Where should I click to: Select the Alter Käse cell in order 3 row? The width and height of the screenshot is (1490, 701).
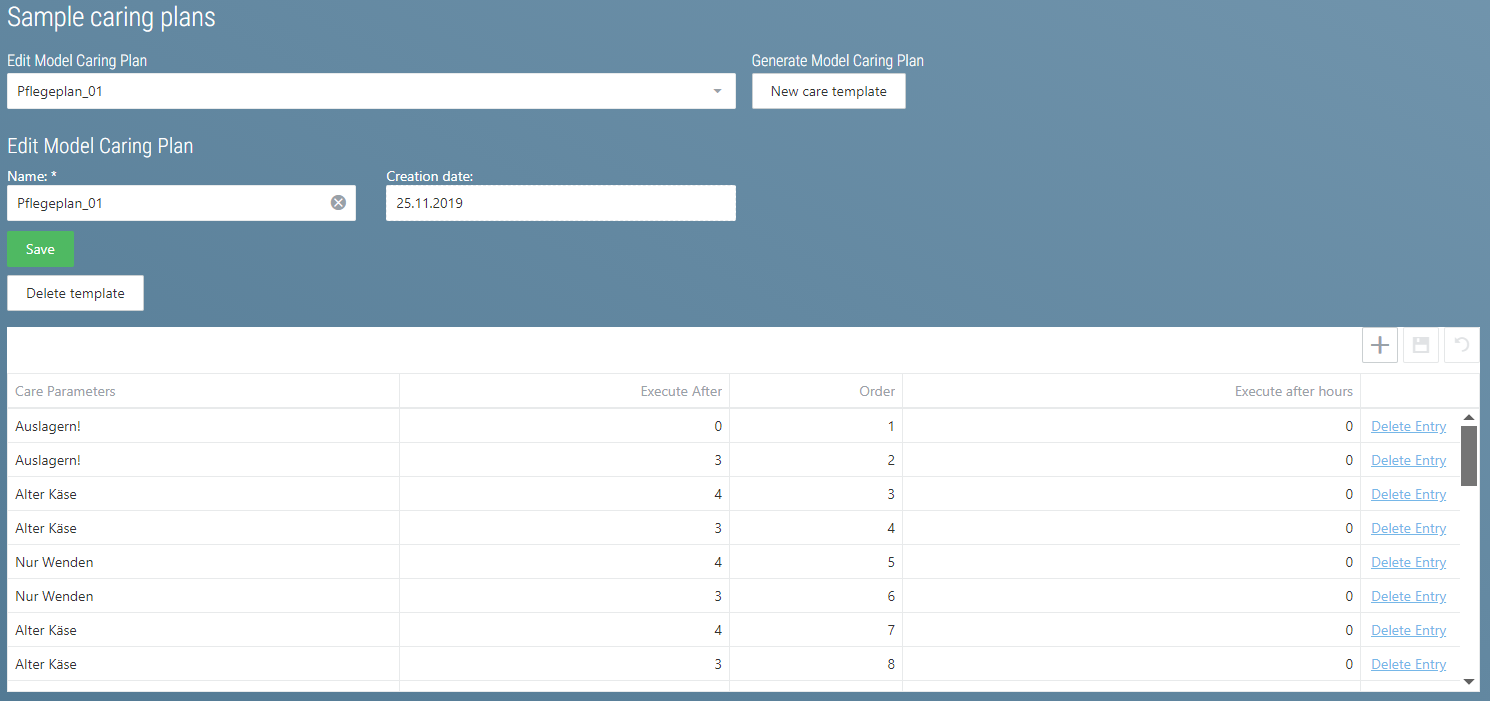(46, 494)
